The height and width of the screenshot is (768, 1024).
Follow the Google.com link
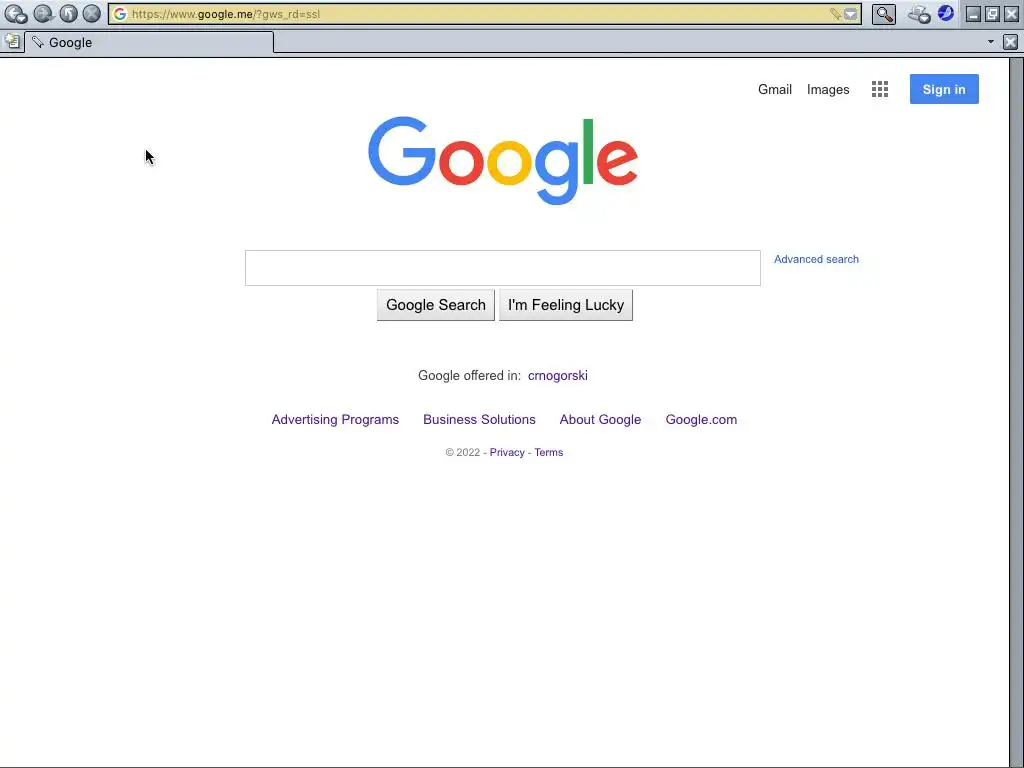coord(701,420)
